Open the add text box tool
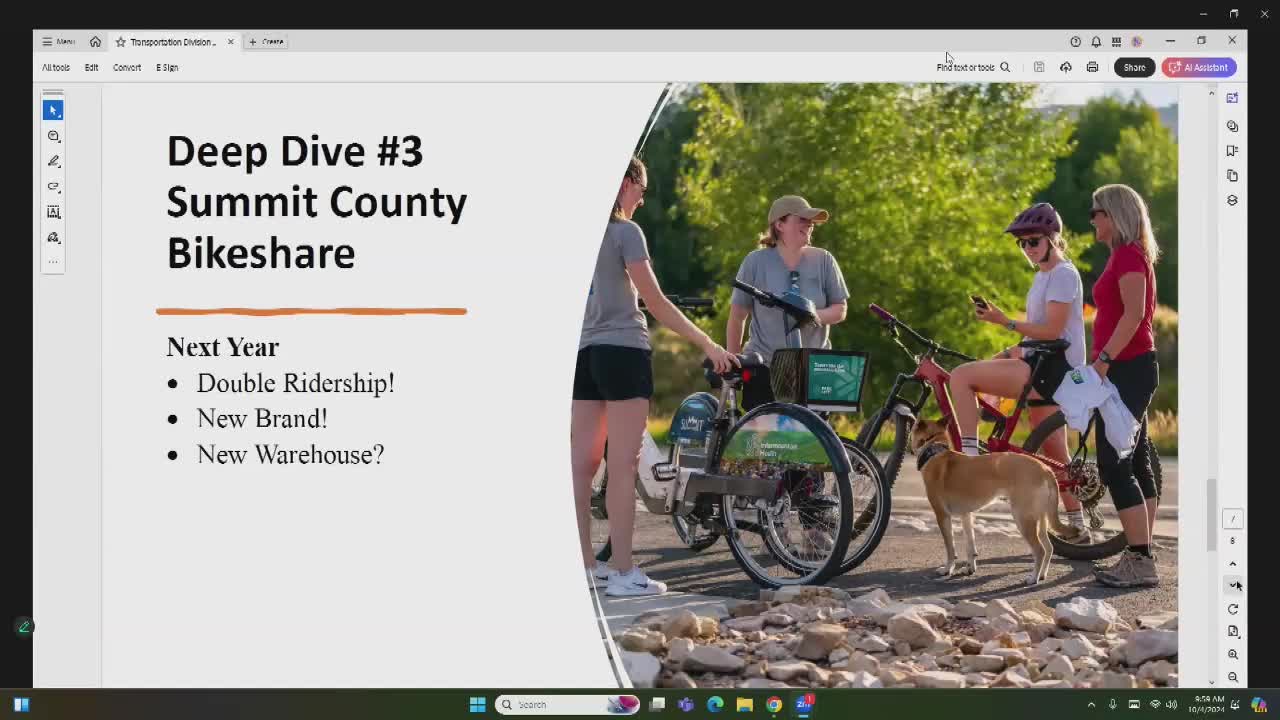 tap(53, 212)
